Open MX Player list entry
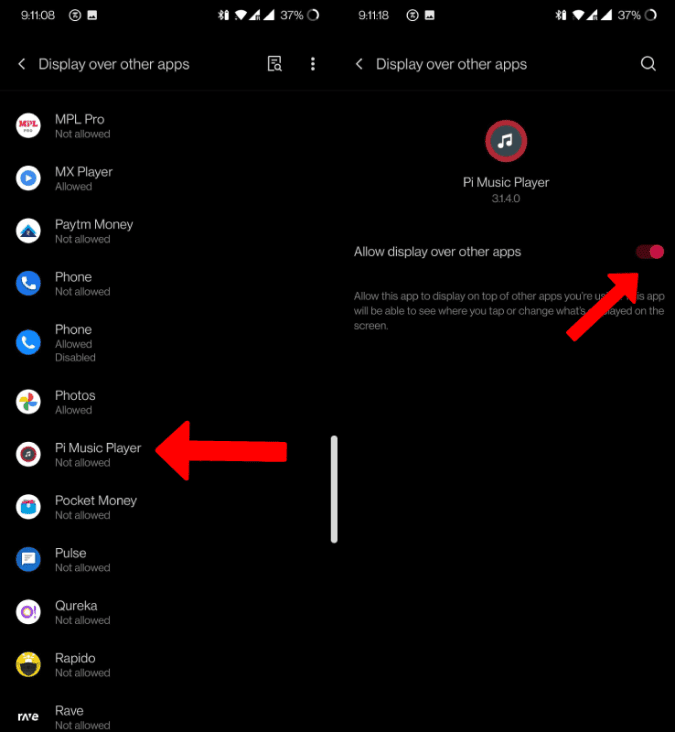The height and width of the screenshot is (732, 675). [x=168, y=178]
